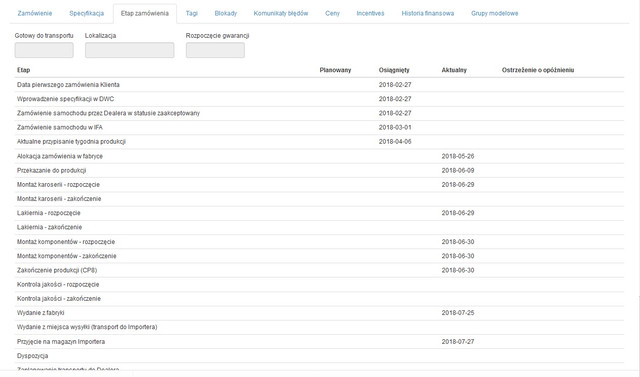Click the Gotowy do transportu input field
640x377 pixels.
(x=44, y=50)
